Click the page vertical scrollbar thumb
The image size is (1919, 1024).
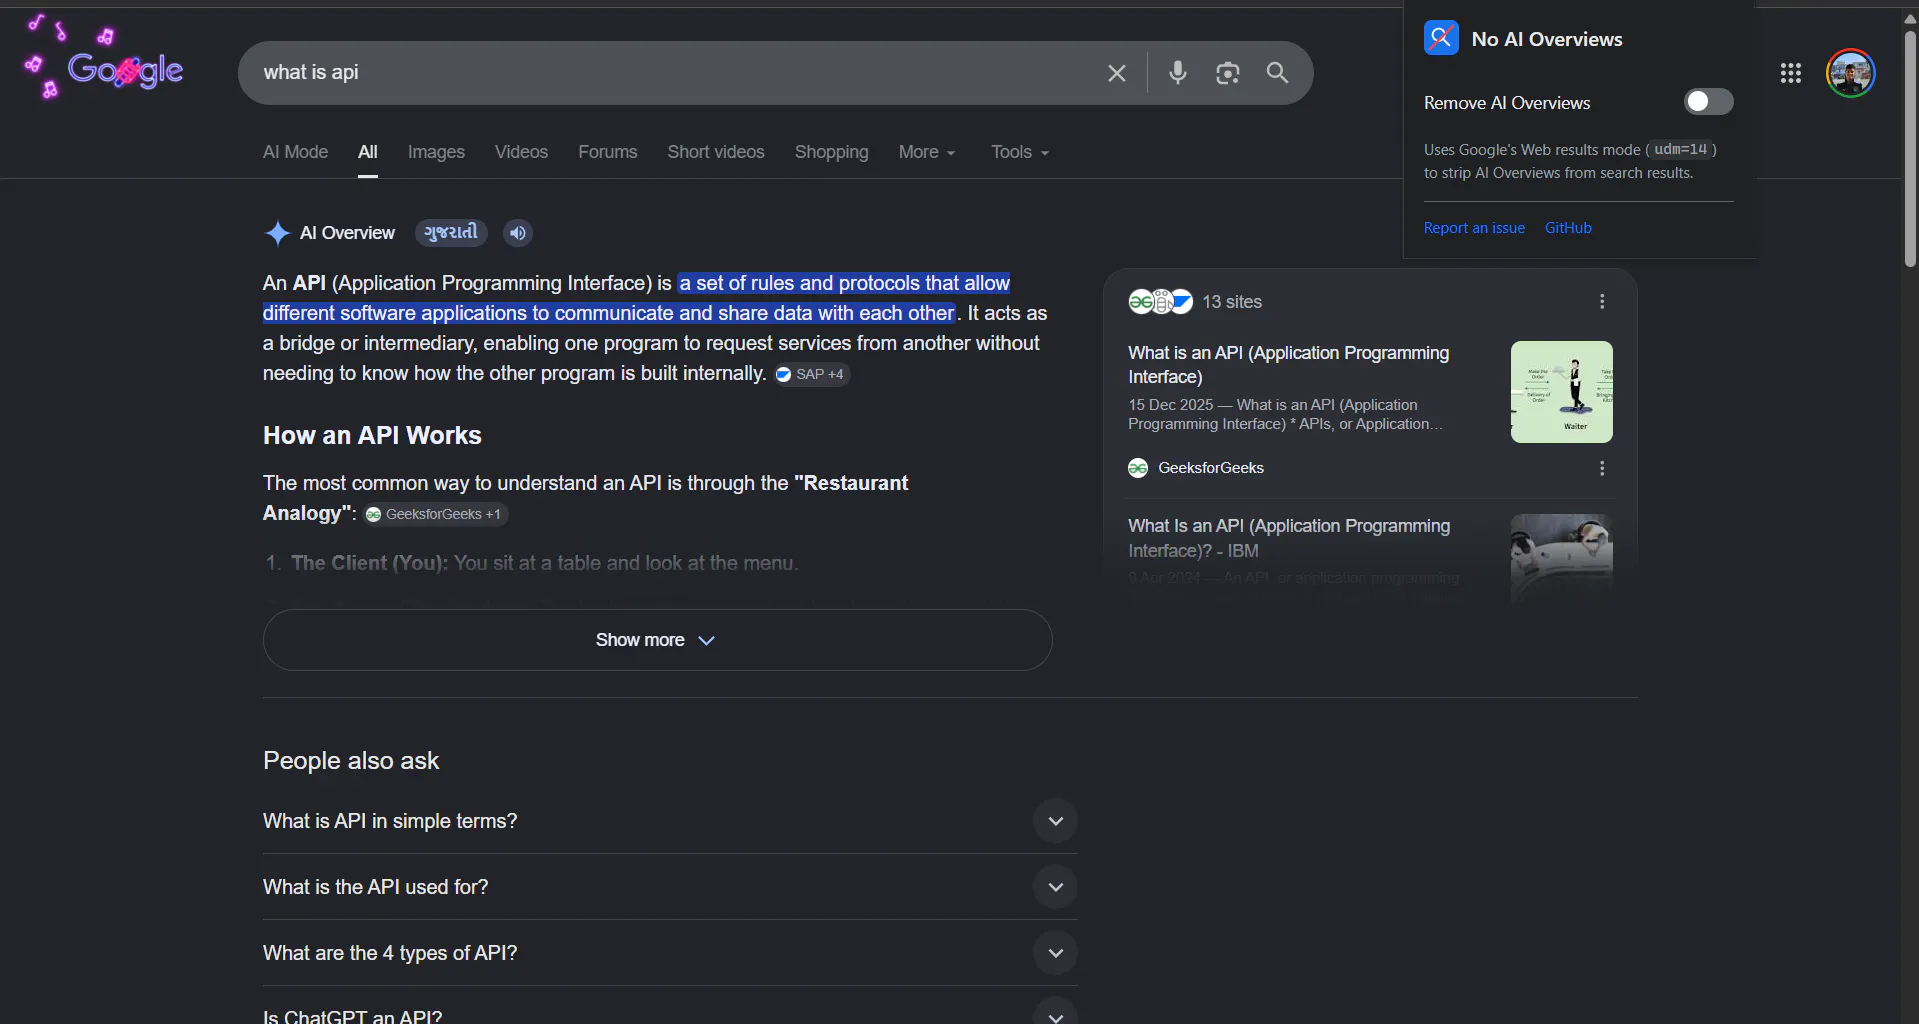coord(1910,148)
